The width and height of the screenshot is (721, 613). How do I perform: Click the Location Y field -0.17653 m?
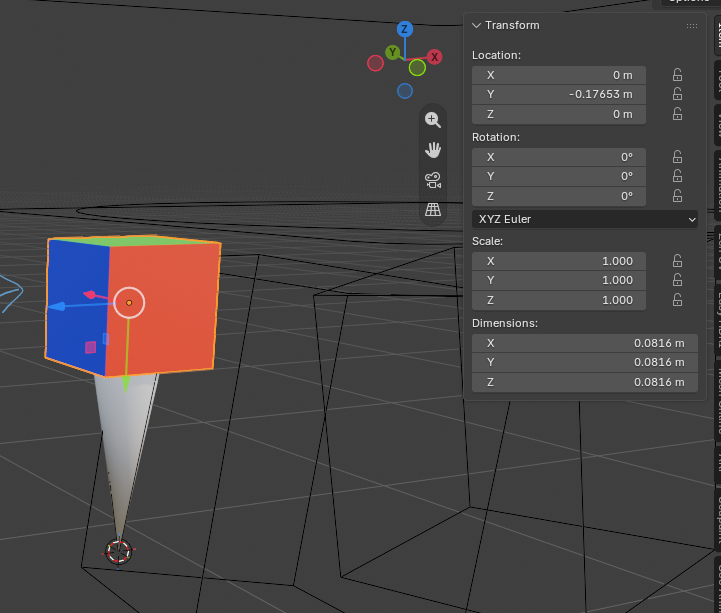559,94
